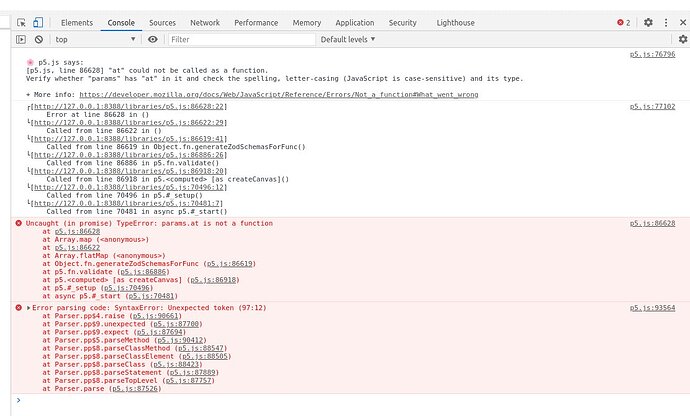The width and height of the screenshot is (690, 416).
Task: Open the right-side p5.js:86628 source link
Action: click(652, 223)
